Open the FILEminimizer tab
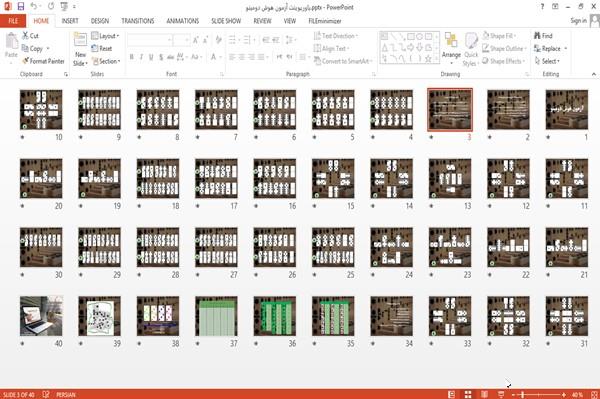Image resolution: width=600 pixels, height=399 pixels. click(324, 21)
